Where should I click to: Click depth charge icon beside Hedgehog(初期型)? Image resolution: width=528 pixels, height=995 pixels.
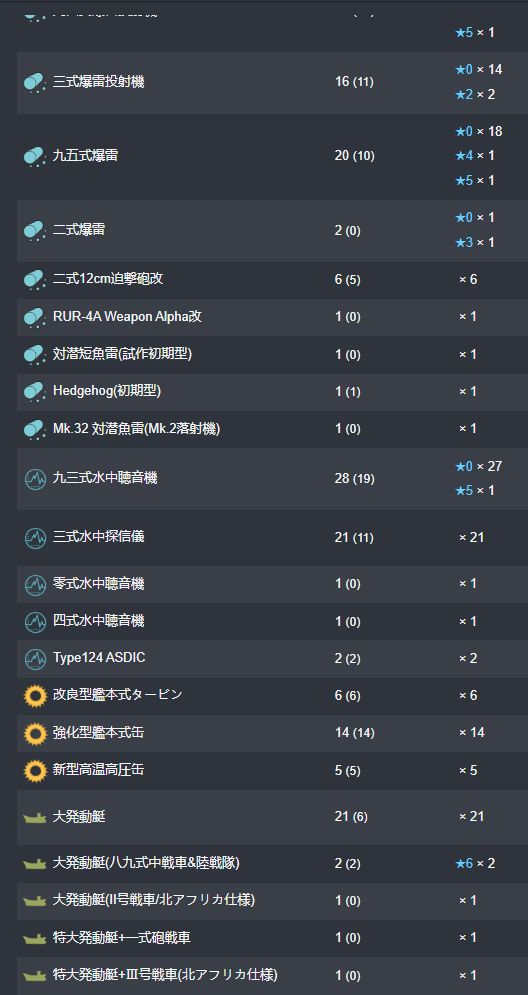coord(34,392)
